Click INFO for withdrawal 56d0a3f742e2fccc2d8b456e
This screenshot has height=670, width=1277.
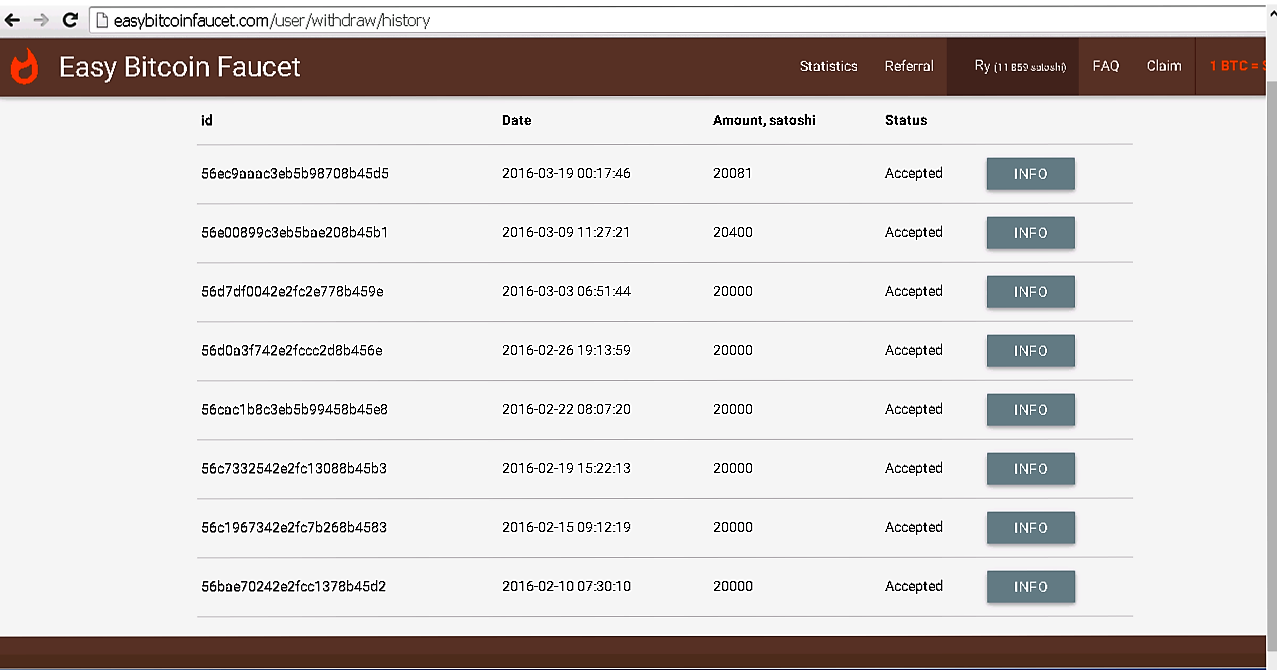1031,351
